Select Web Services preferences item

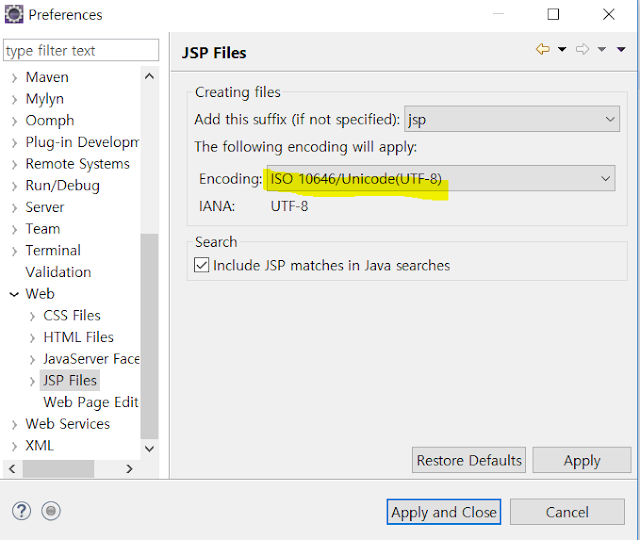[68, 424]
